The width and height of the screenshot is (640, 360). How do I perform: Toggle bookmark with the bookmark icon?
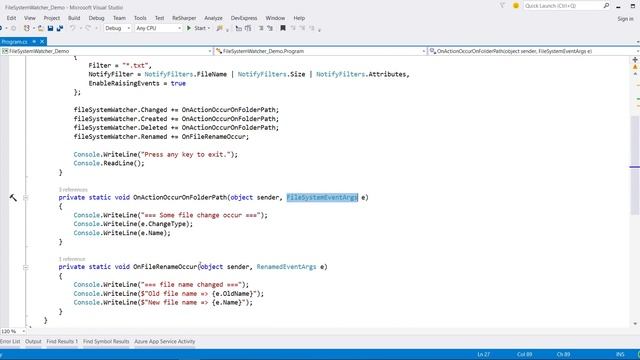pyautogui.click(x=283, y=28)
